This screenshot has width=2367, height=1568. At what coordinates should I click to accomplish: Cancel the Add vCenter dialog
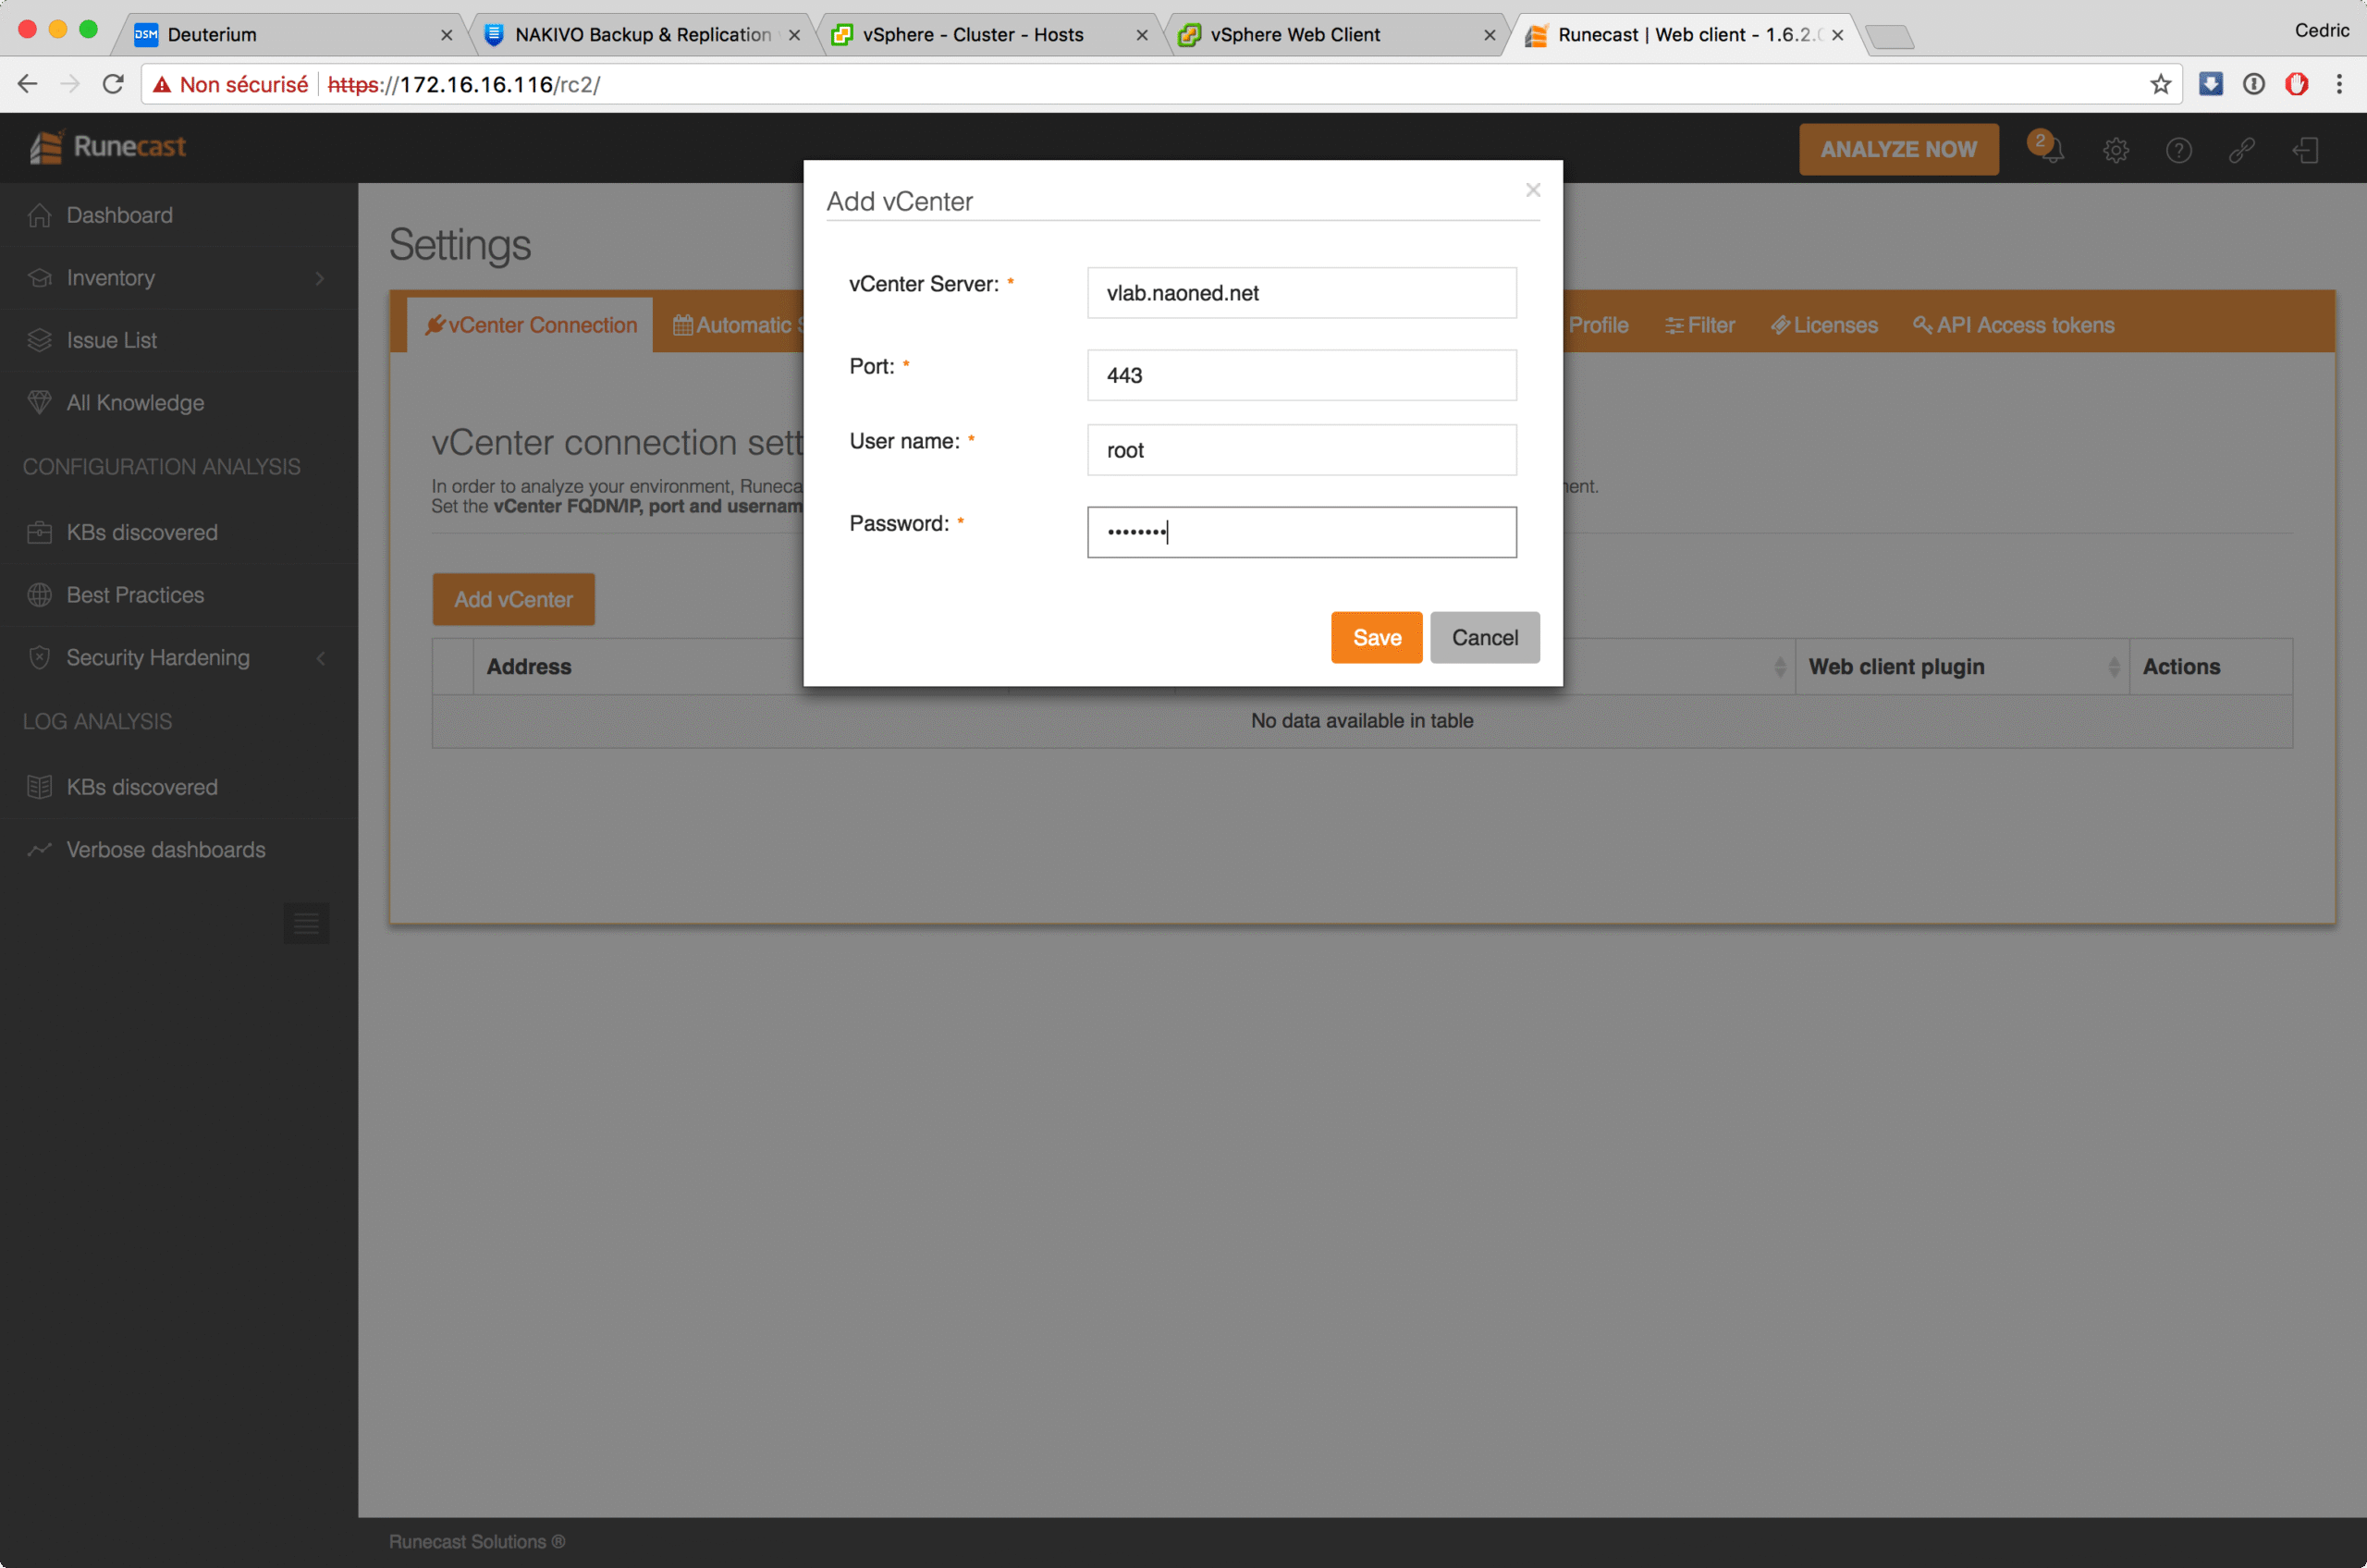pos(1484,638)
